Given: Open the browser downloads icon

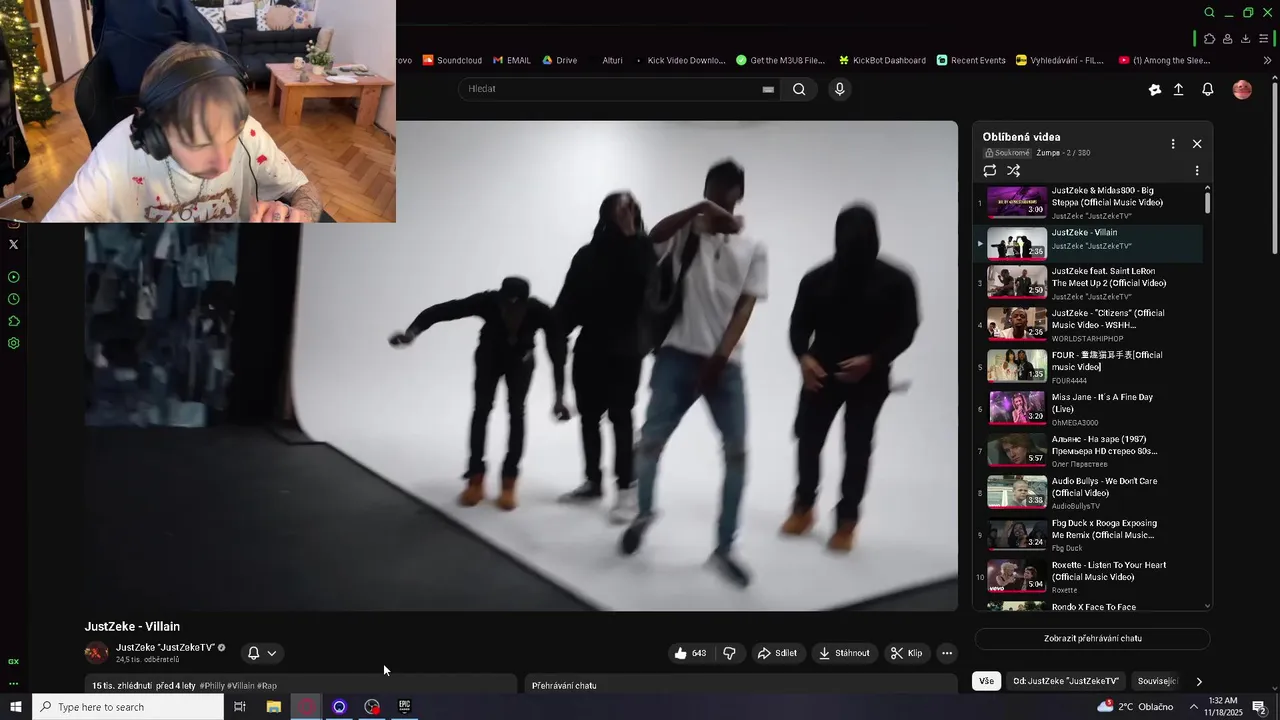Looking at the screenshot, I should [1245, 39].
